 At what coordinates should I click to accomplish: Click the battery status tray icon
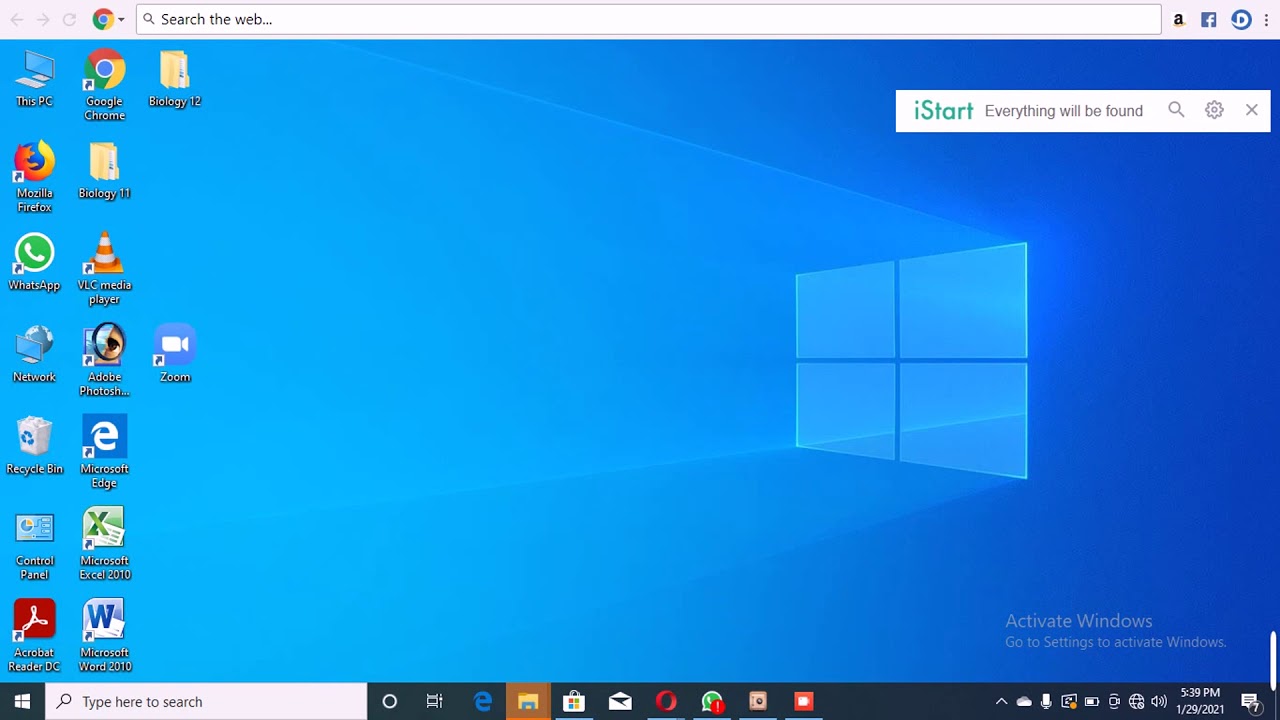(x=1091, y=701)
